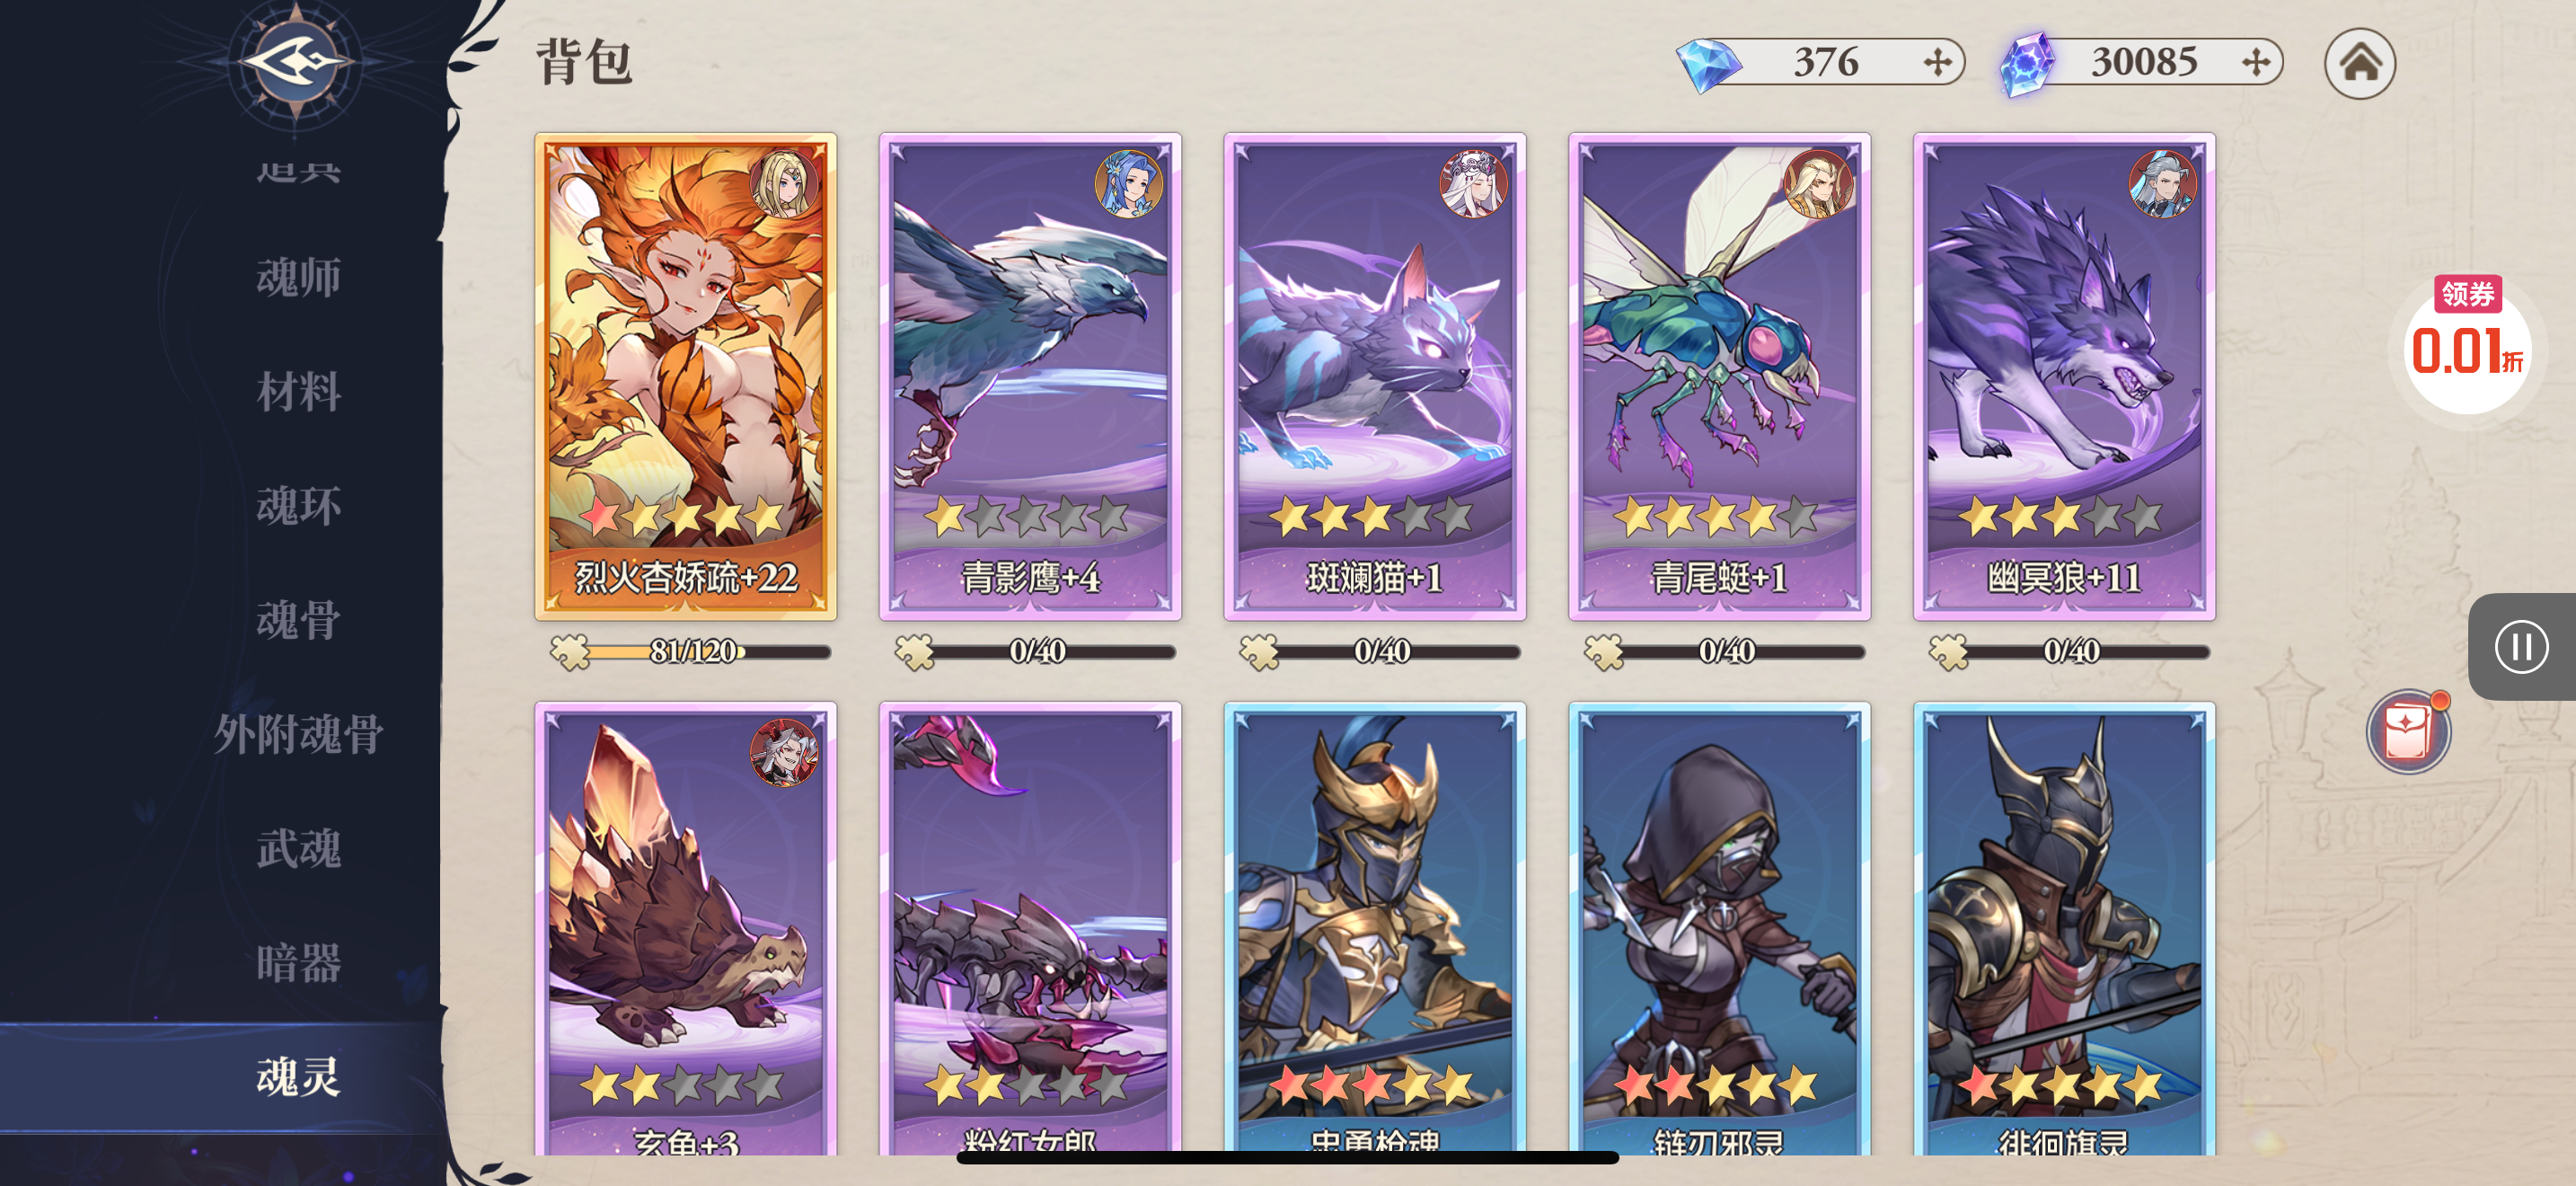Open the 武魂 category

tap(298, 848)
